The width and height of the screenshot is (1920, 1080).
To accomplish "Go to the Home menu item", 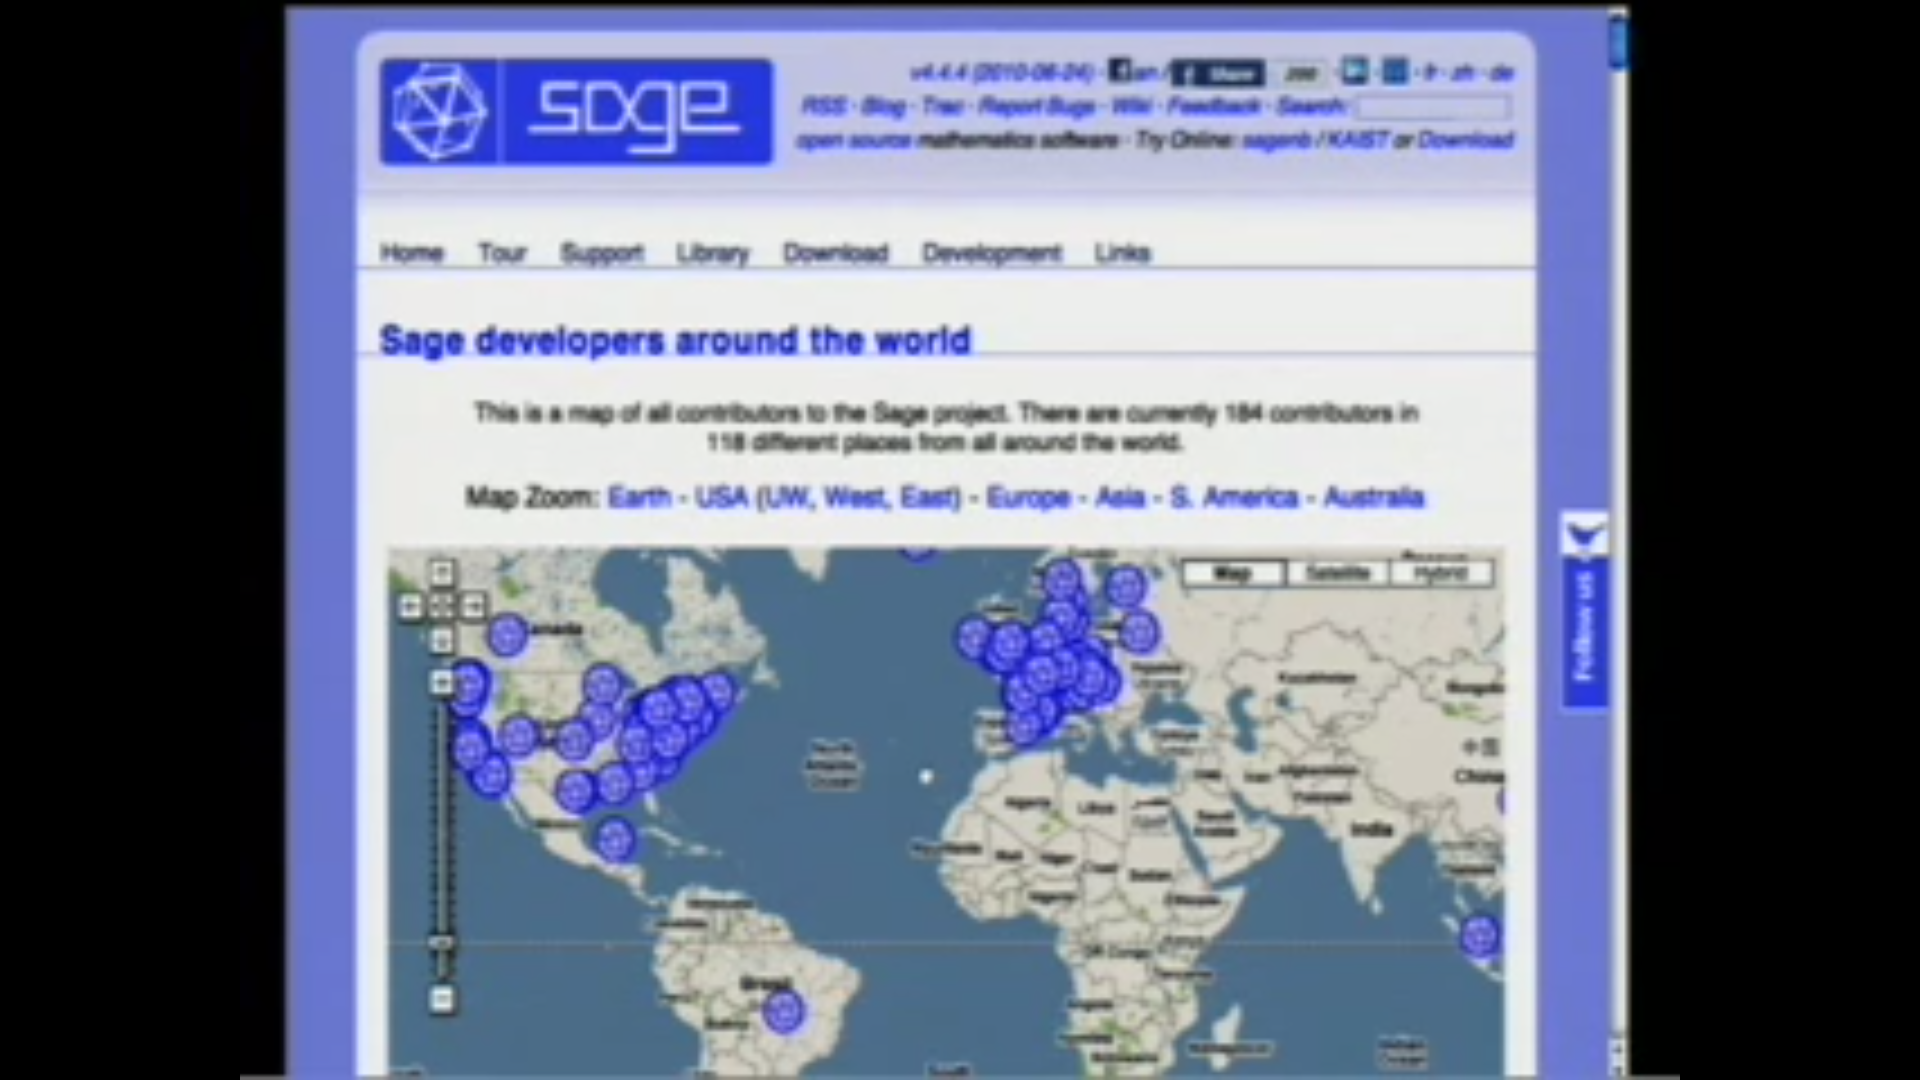I will pyautogui.click(x=411, y=253).
